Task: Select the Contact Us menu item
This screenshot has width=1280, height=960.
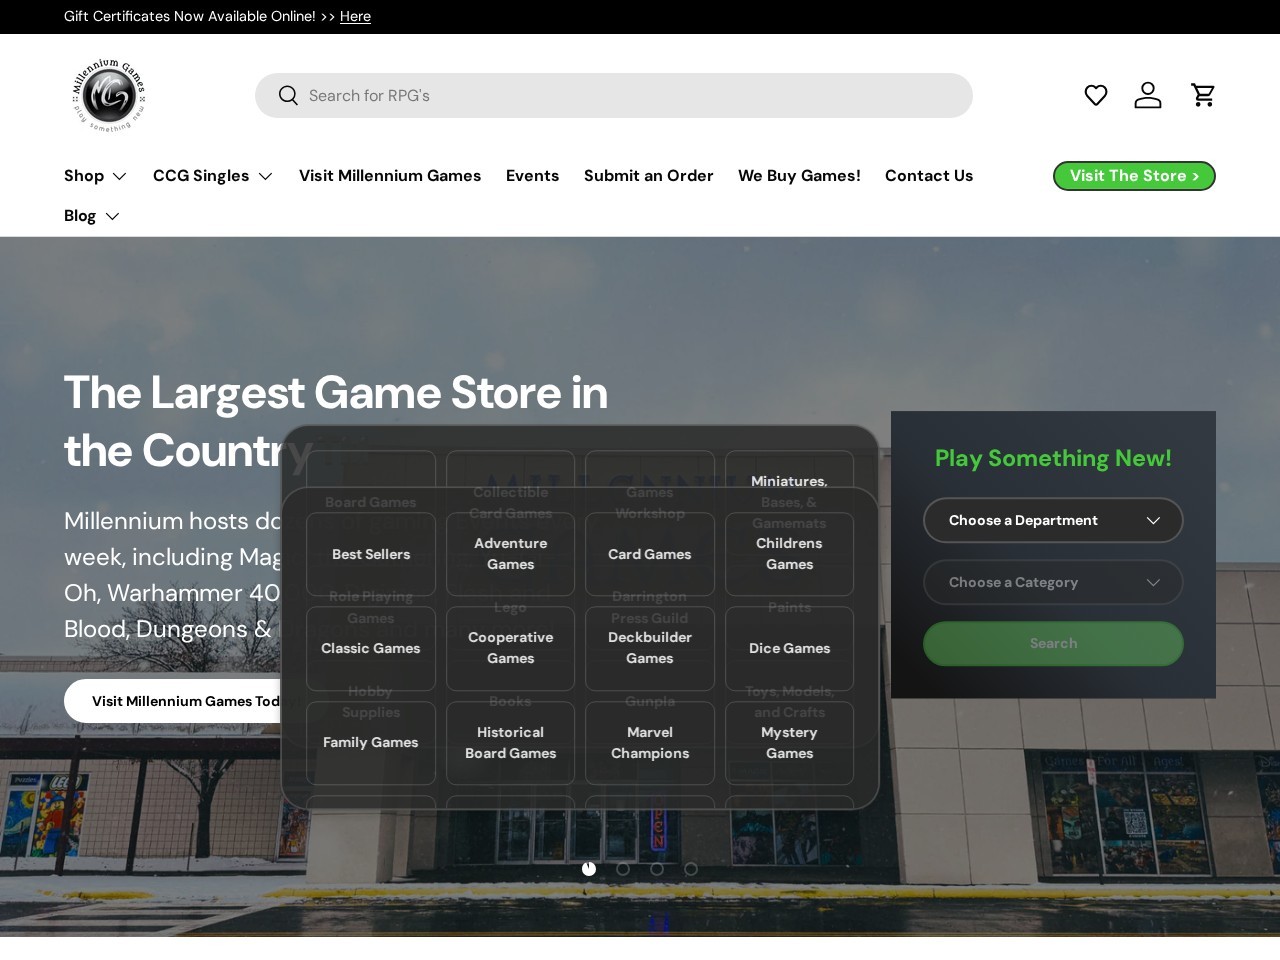Action: click(929, 175)
